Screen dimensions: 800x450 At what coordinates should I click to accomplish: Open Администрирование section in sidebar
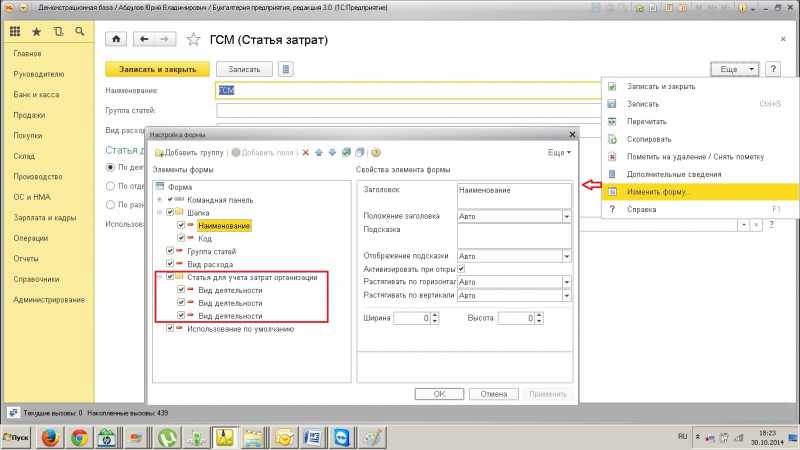tap(49, 299)
